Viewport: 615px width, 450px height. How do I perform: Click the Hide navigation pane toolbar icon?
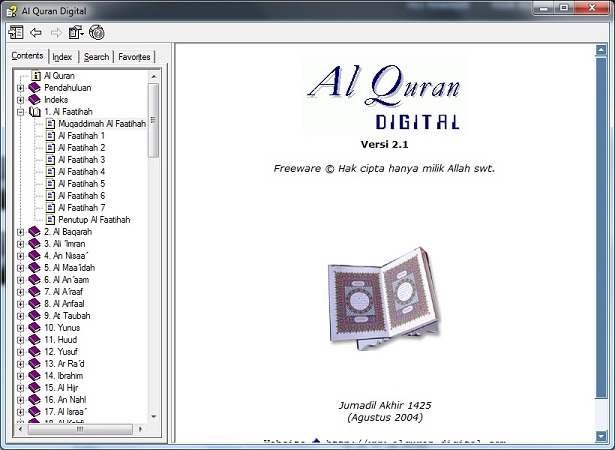tap(16, 33)
